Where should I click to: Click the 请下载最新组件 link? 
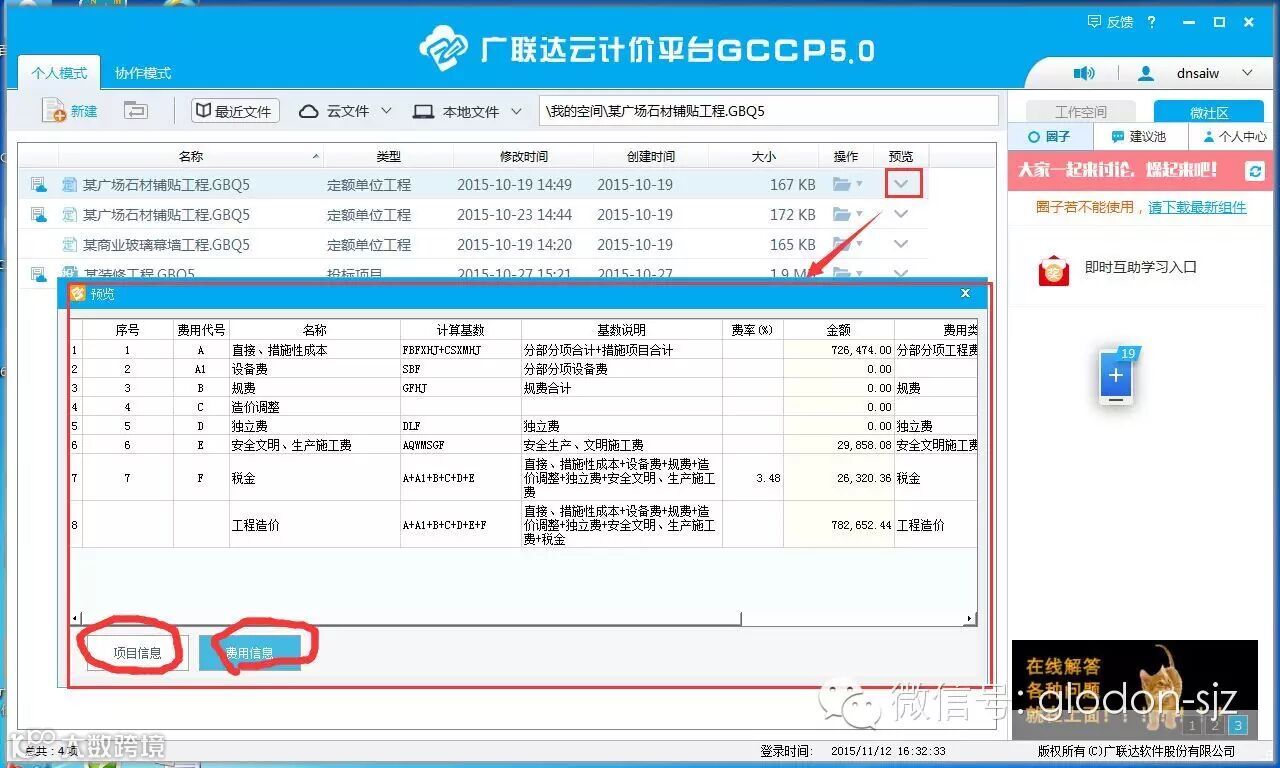click(1197, 207)
